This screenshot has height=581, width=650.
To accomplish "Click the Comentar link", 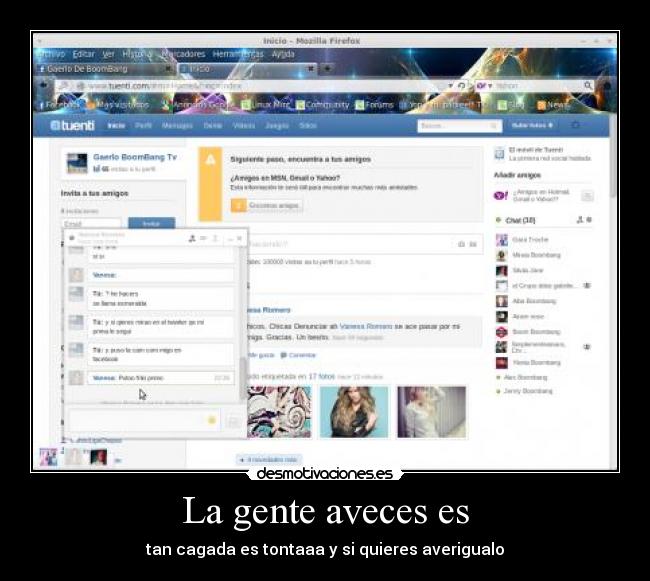I will [298, 355].
